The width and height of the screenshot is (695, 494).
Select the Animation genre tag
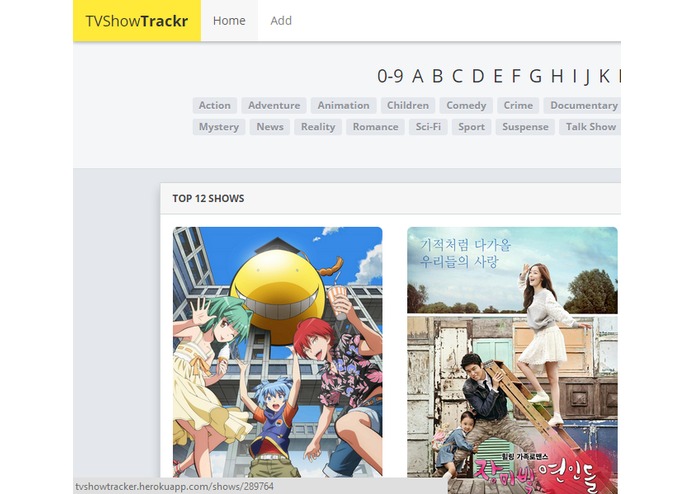(344, 105)
